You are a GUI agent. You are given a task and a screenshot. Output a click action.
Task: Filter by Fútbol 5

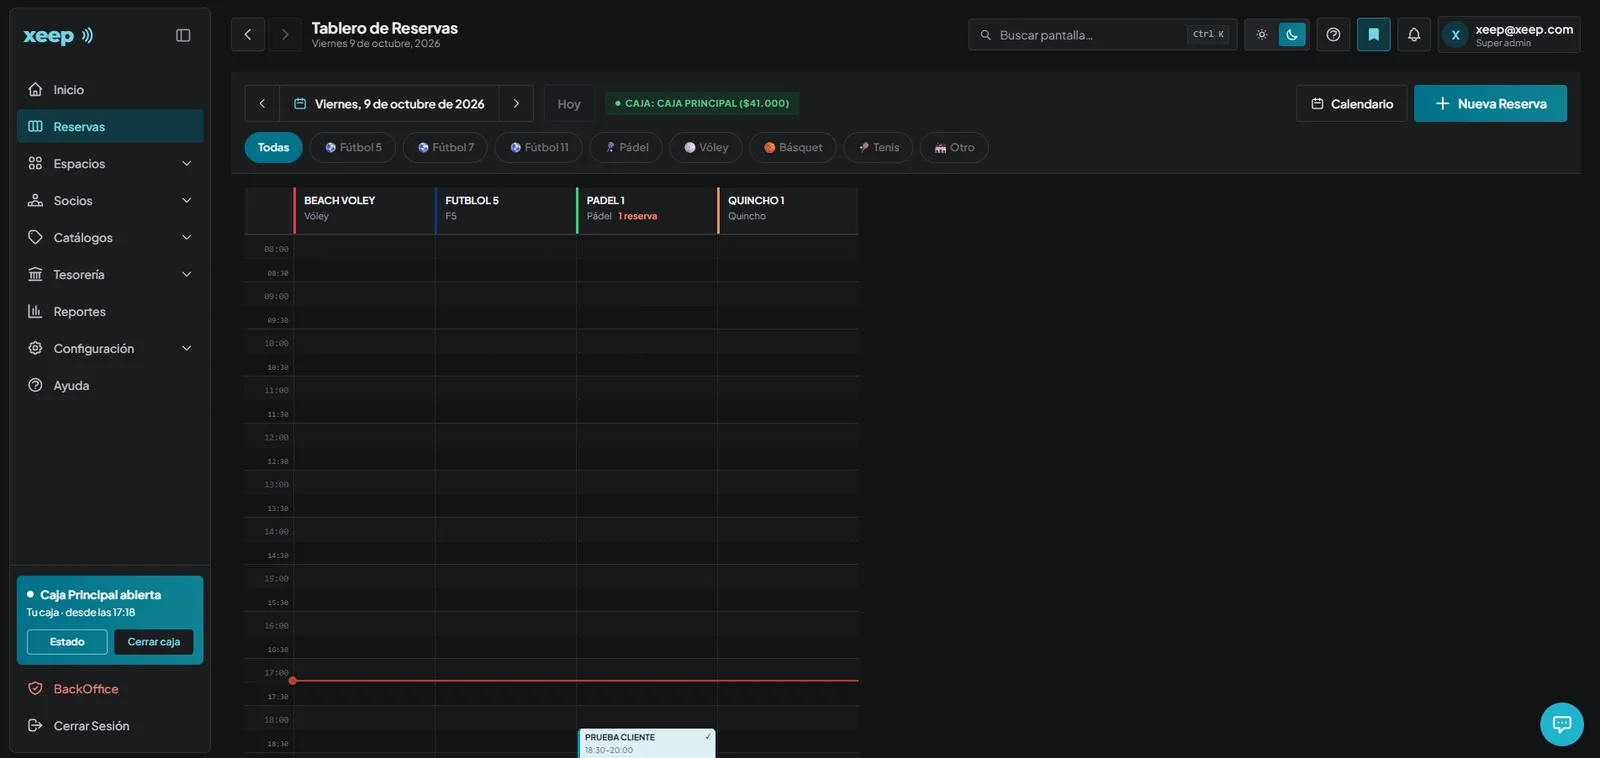coord(353,147)
